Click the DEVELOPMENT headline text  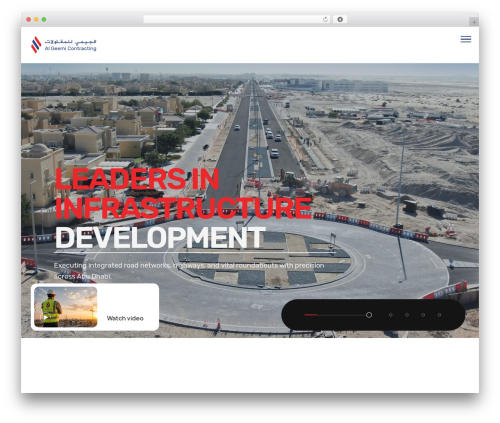(x=160, y=237)
